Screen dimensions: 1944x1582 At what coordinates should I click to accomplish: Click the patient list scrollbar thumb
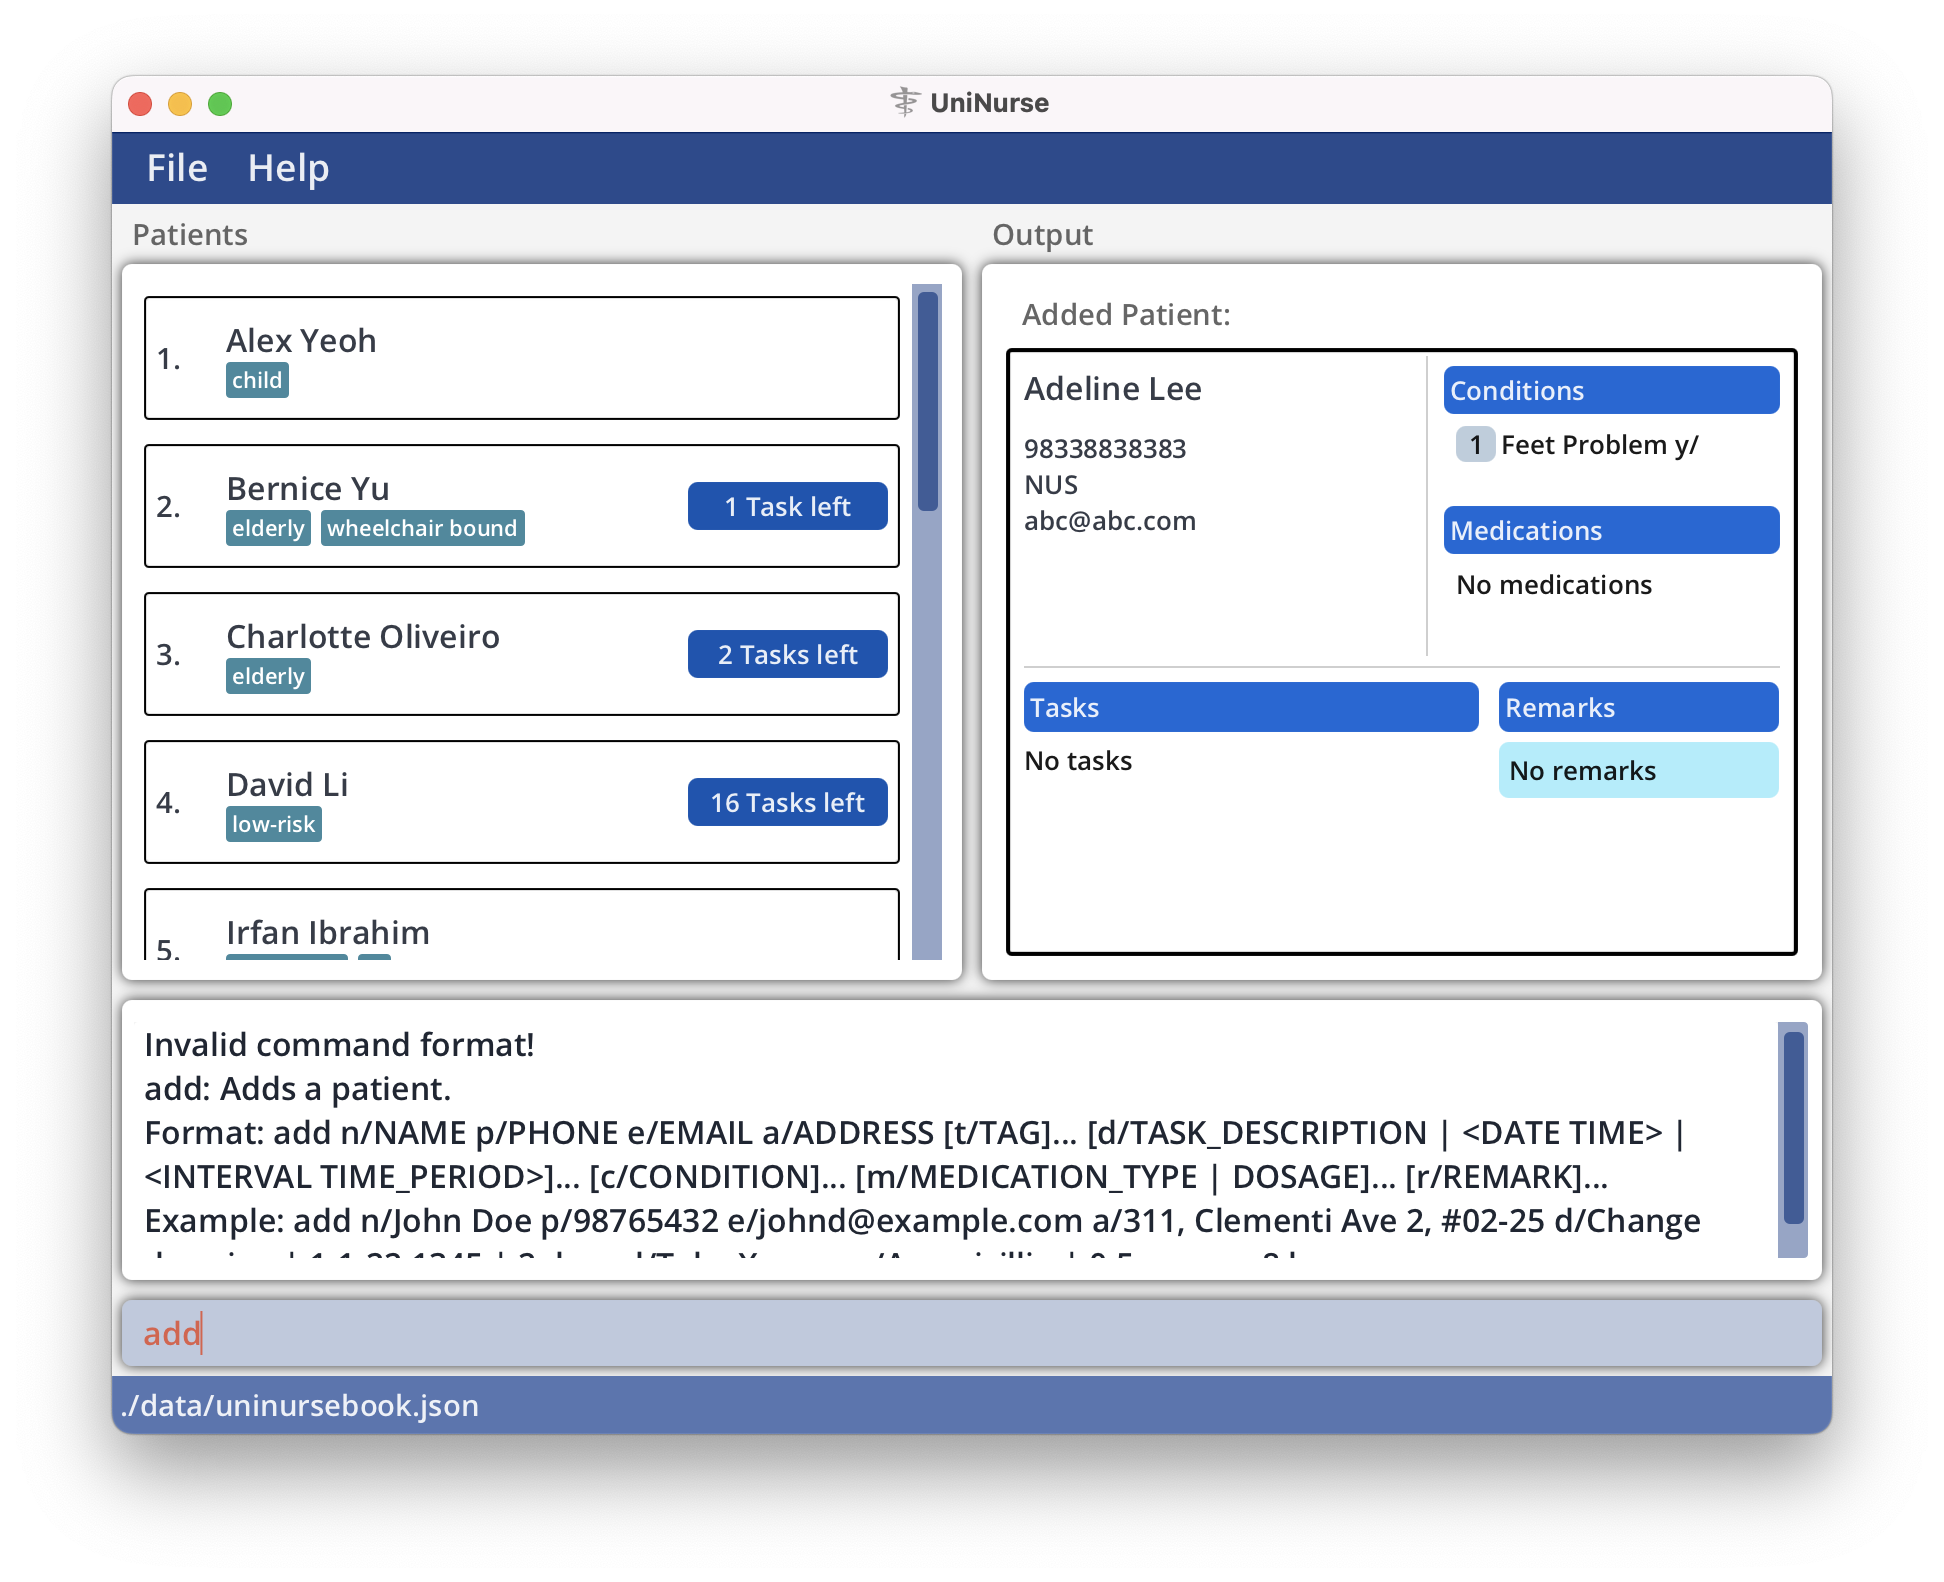click(928, 400)
